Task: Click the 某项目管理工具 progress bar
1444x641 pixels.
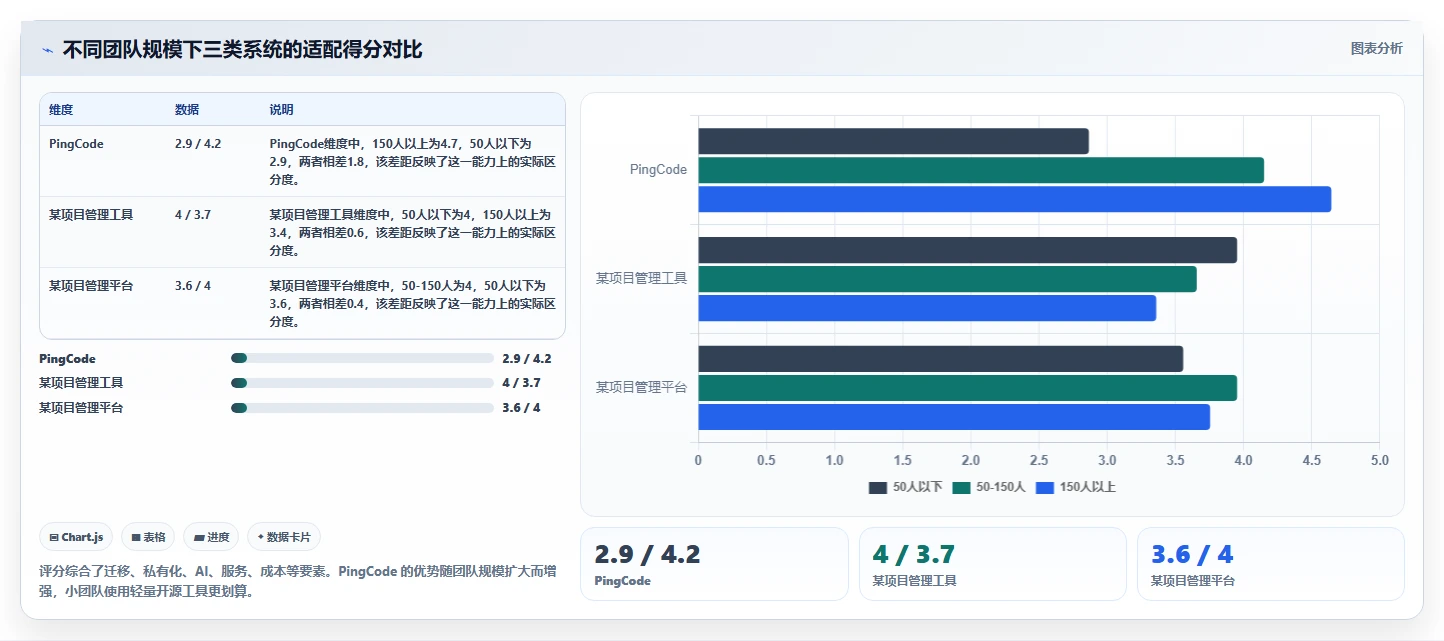Action: (362, 383)
